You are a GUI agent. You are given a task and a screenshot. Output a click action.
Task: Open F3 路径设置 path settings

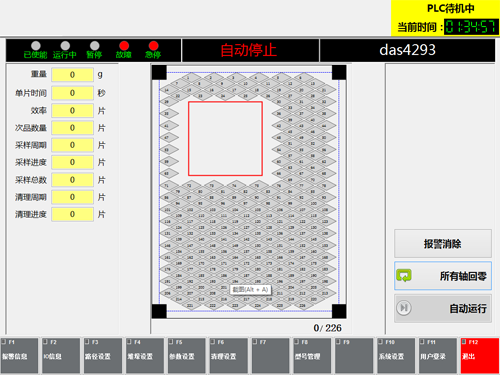(x=103, y=356)
